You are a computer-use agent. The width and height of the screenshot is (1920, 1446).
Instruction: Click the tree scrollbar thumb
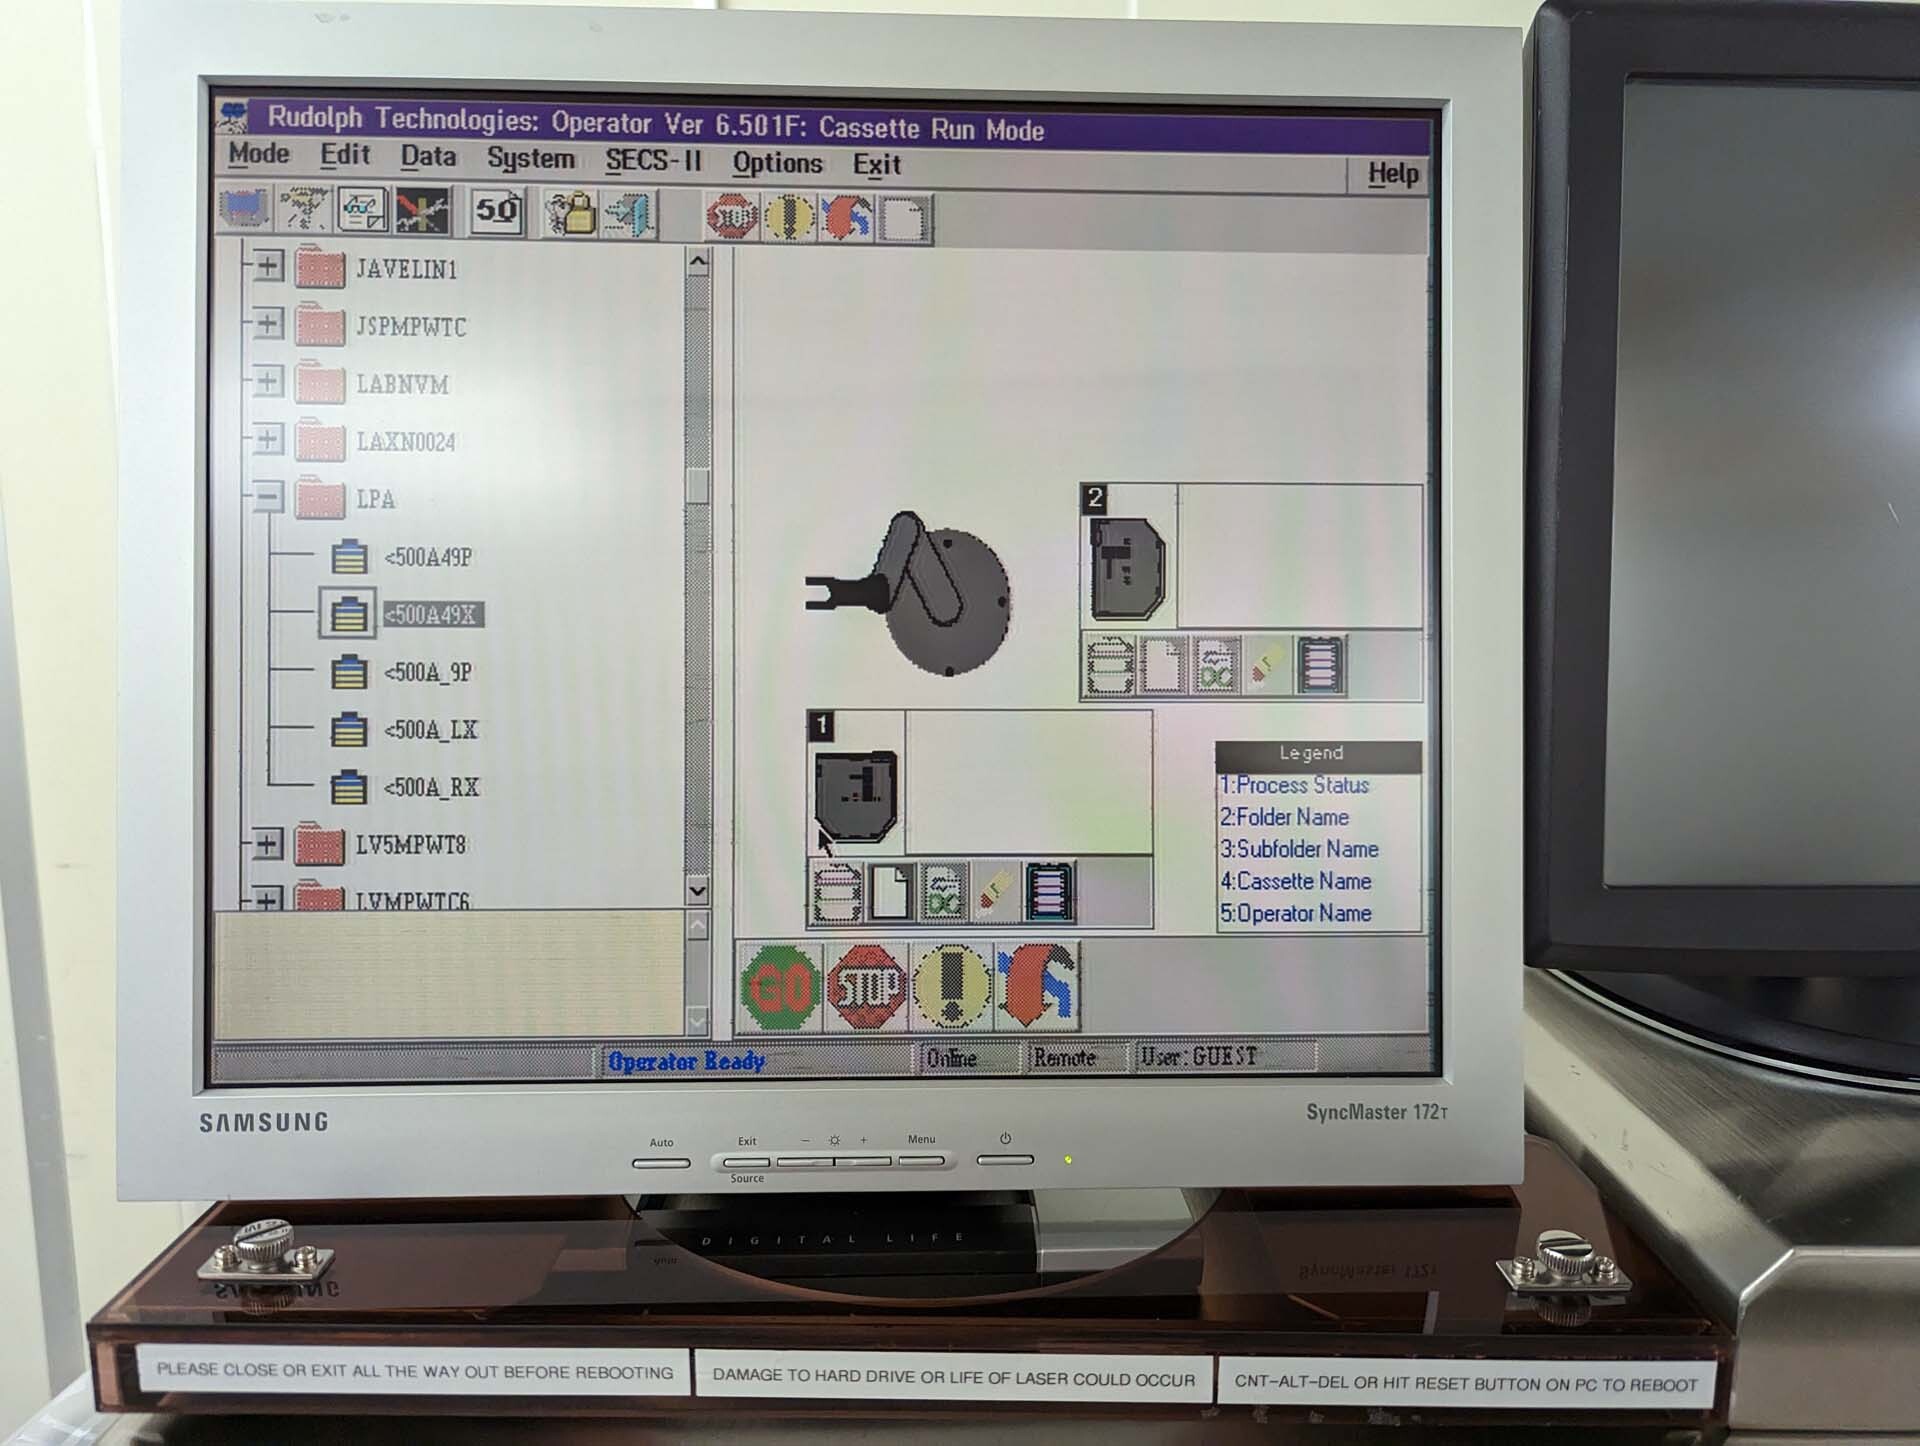tap(698, 485)
